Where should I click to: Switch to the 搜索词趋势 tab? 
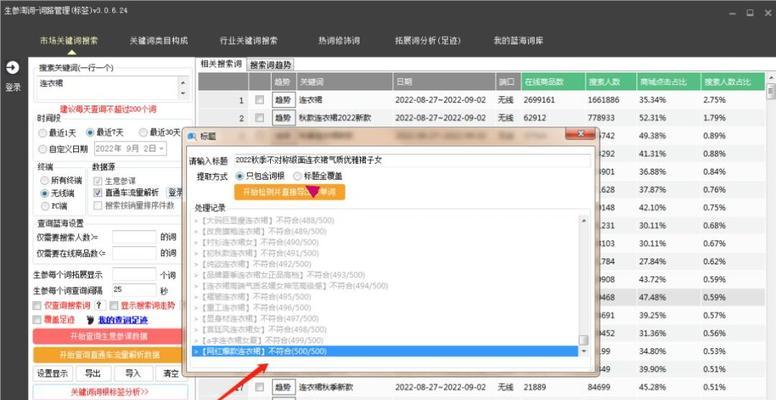pyautogui.click(x=270, y=65)
